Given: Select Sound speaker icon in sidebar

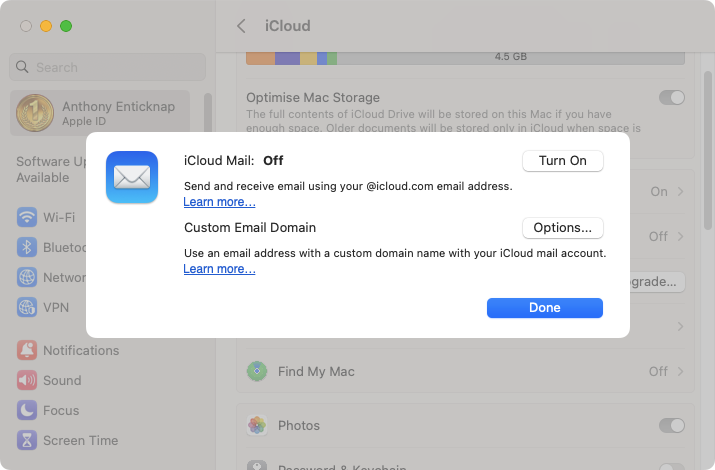Looking at the screenshot, I should click(x=27, y=380).
